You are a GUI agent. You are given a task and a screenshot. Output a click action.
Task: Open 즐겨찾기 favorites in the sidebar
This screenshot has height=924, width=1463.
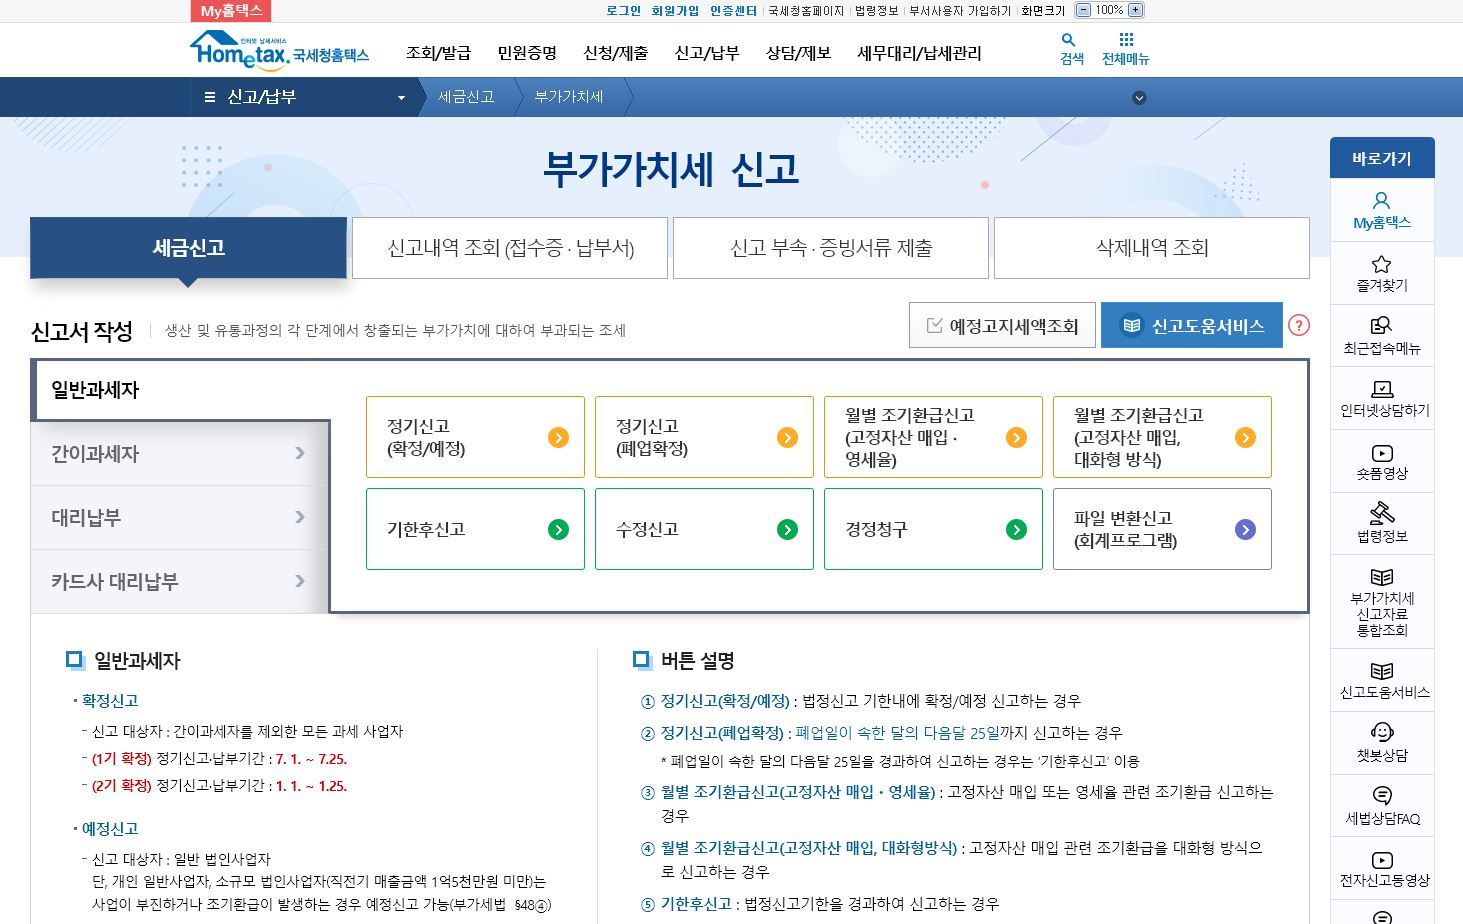(1381, 273)
